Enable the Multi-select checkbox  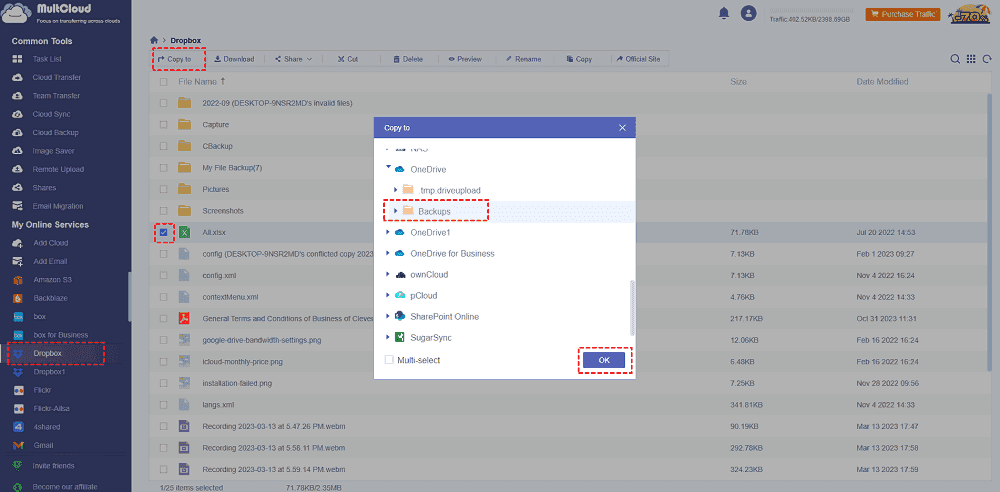click(x=390, y=360)
